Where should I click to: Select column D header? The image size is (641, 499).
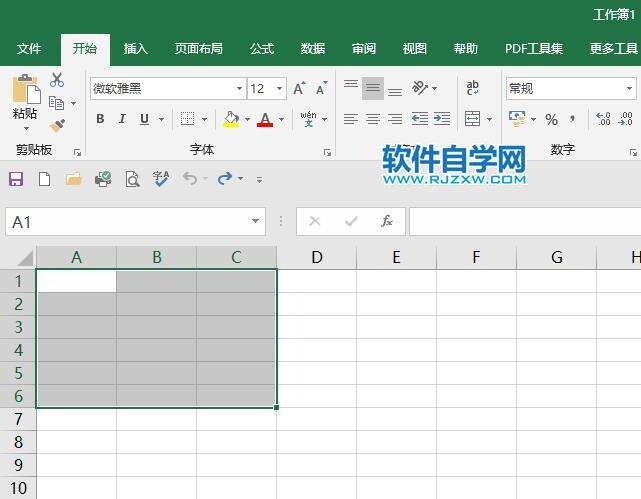[x=317, y=257]
